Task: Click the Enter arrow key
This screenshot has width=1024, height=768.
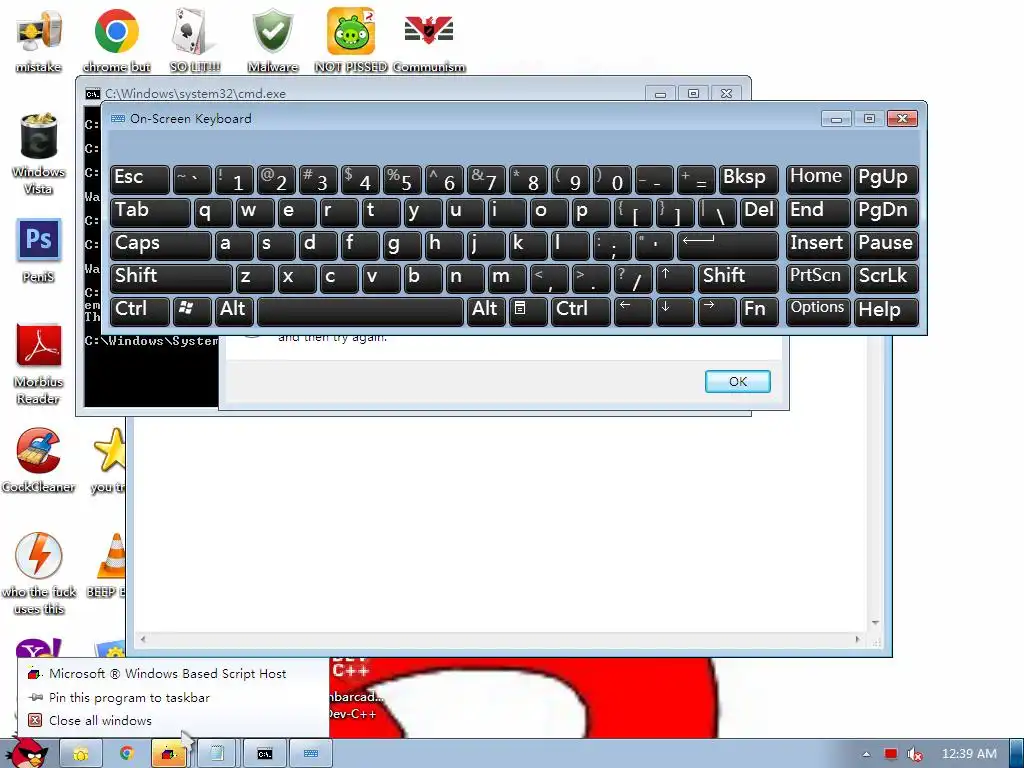Action: pyautogui.click(x=728, y=245)
